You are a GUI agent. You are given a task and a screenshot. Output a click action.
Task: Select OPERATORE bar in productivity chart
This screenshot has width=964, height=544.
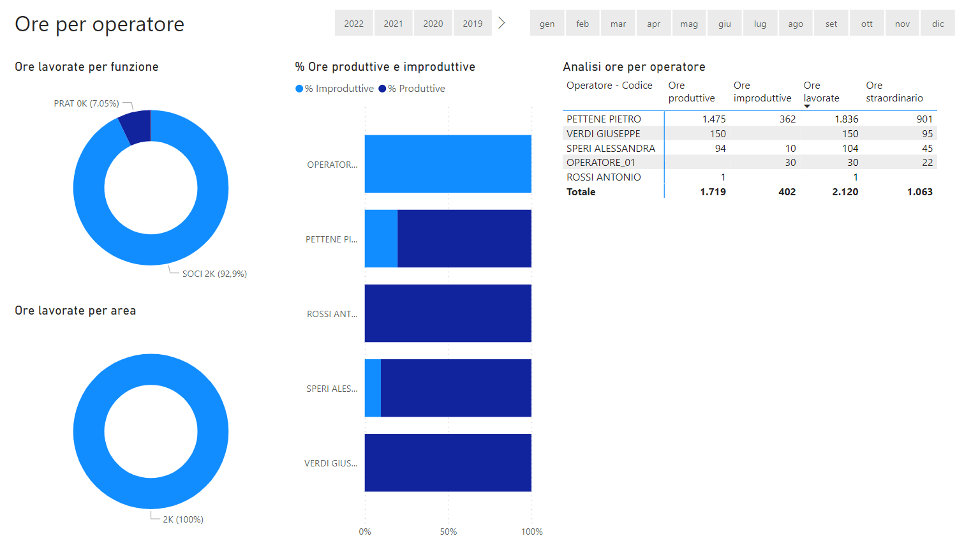447,164
